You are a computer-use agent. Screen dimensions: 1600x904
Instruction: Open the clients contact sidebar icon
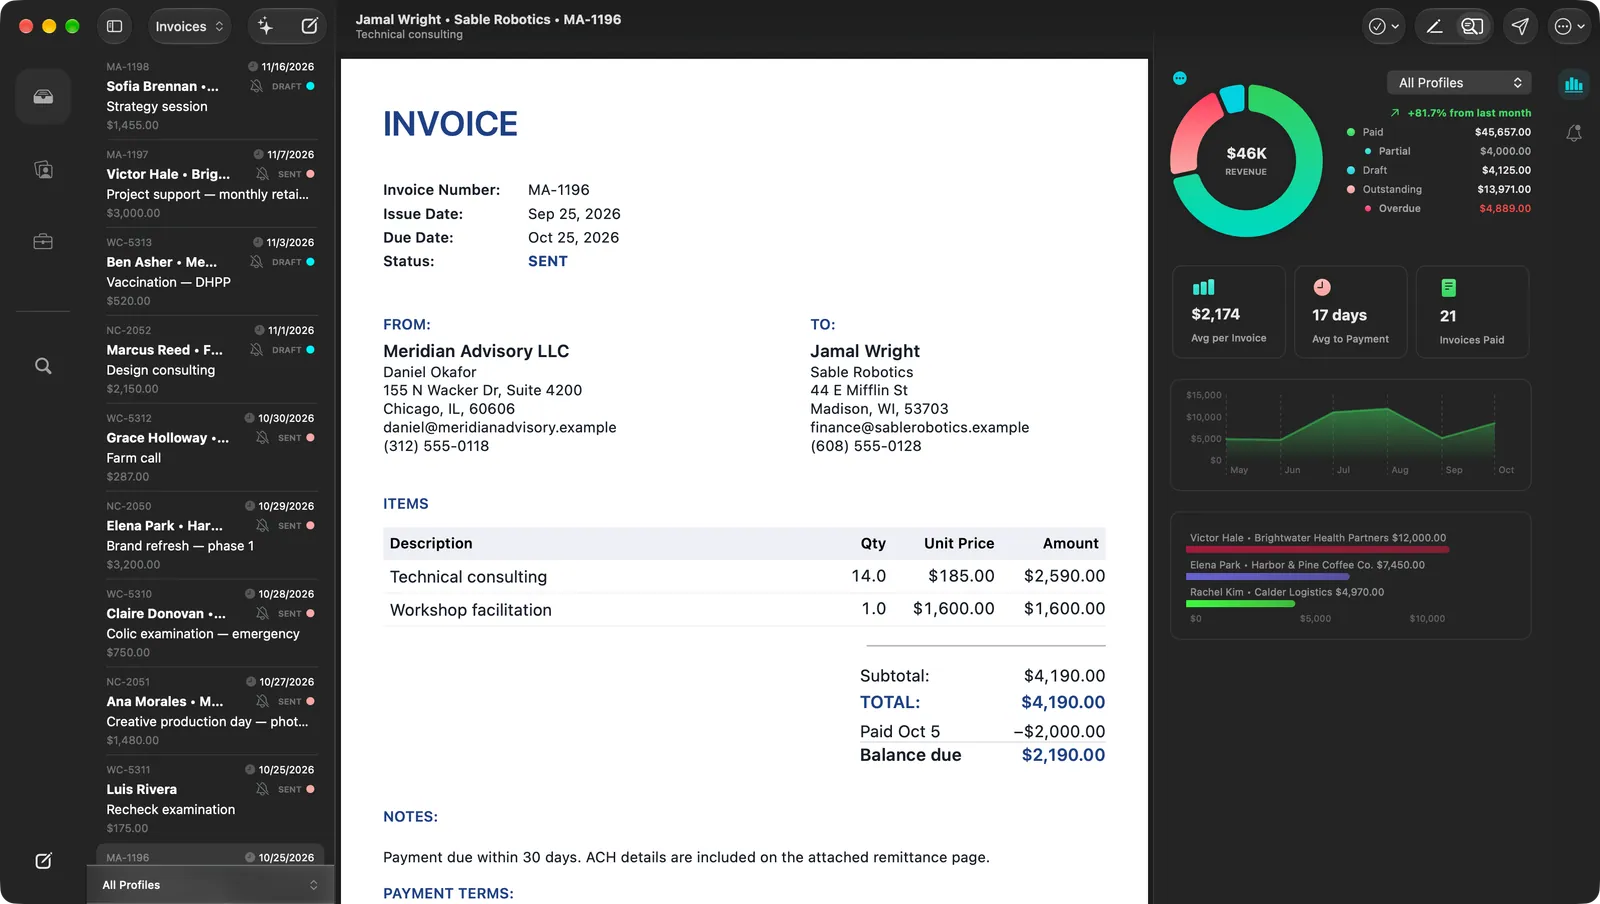43,170
